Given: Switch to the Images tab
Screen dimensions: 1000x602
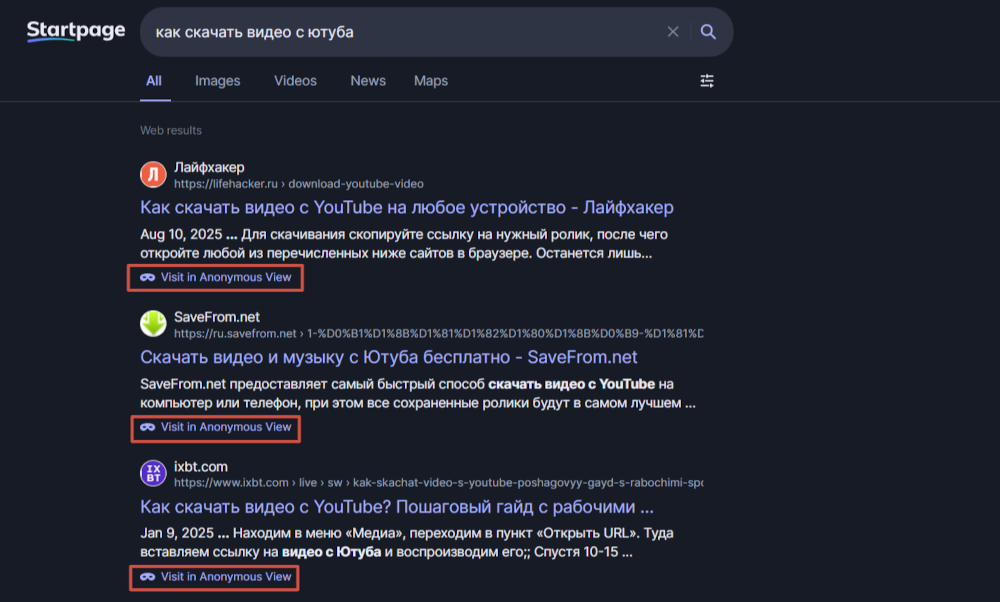Looking at the screenshot, I should point(217,81).
